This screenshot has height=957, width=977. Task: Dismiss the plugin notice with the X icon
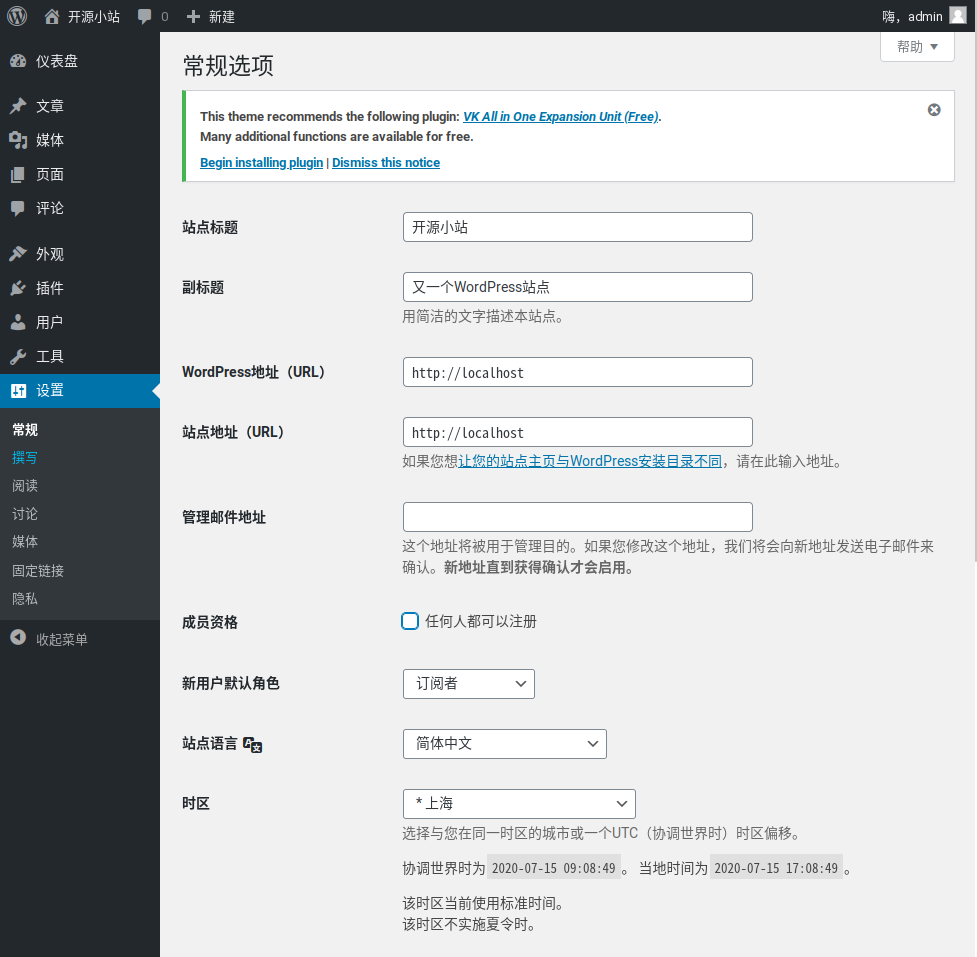point(934,110)
